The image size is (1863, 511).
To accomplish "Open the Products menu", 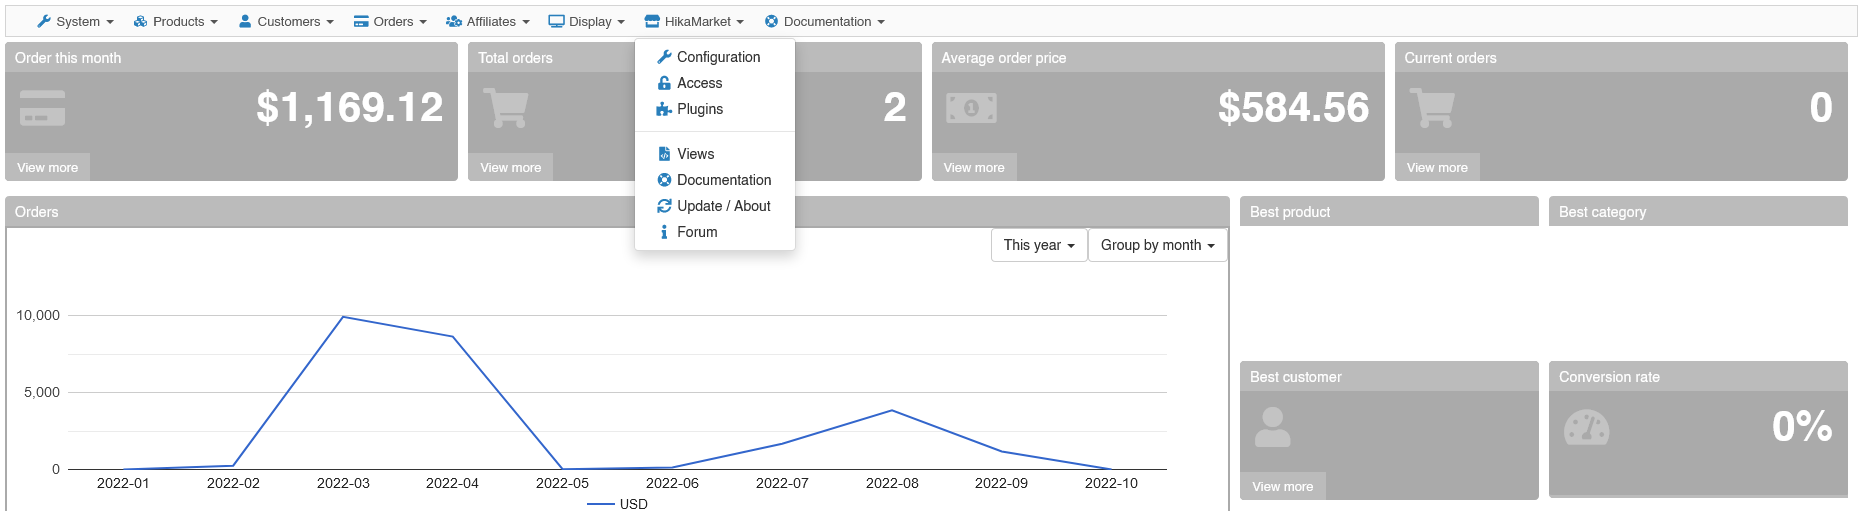I will (176, 21).
